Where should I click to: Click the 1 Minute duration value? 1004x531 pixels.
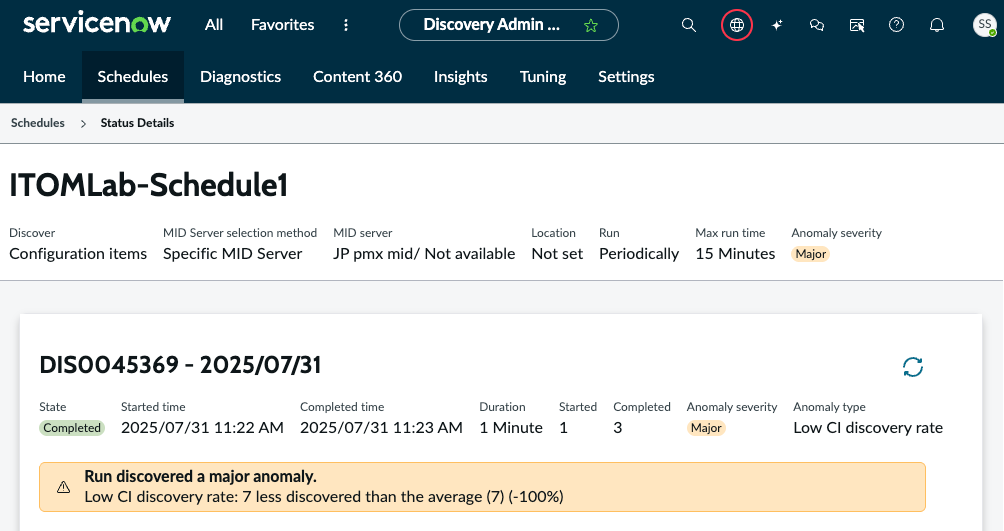click(511, 428)
